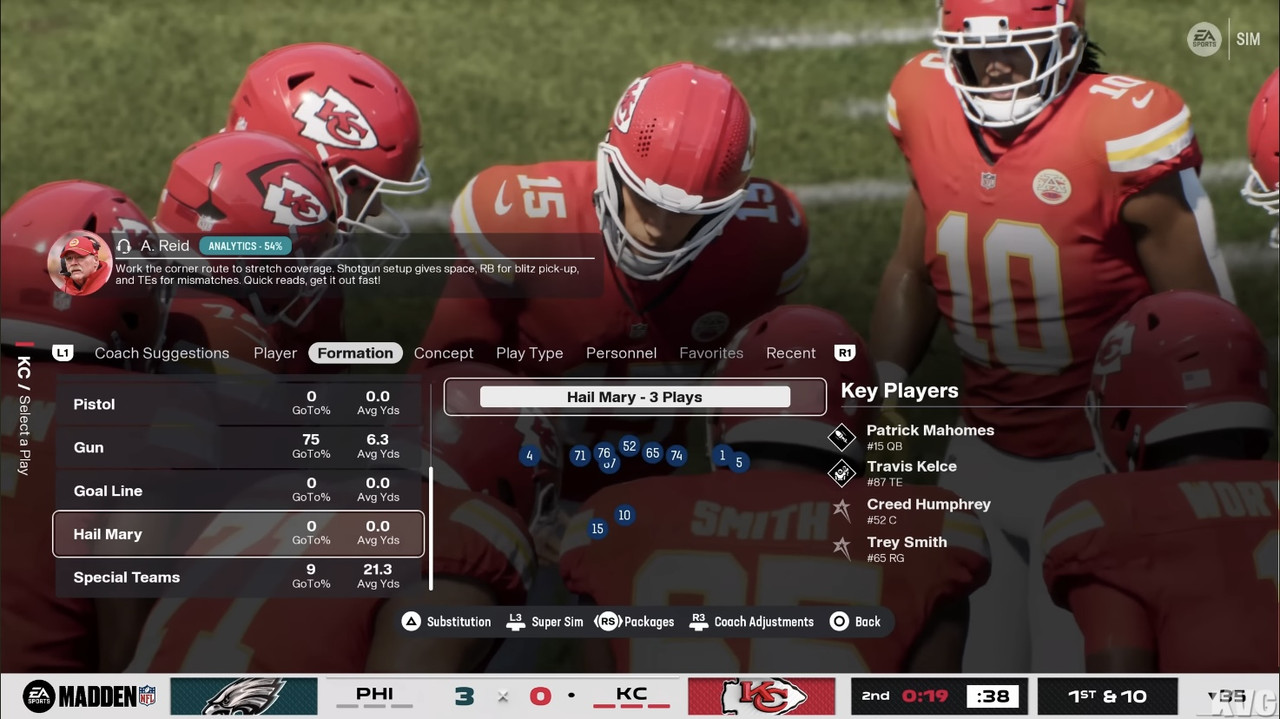Image resolution: width=1280 pixels, height=719 pixels.
Task: Click player marker 10 in the formation diagram
Action: click(x=624, y=515)
